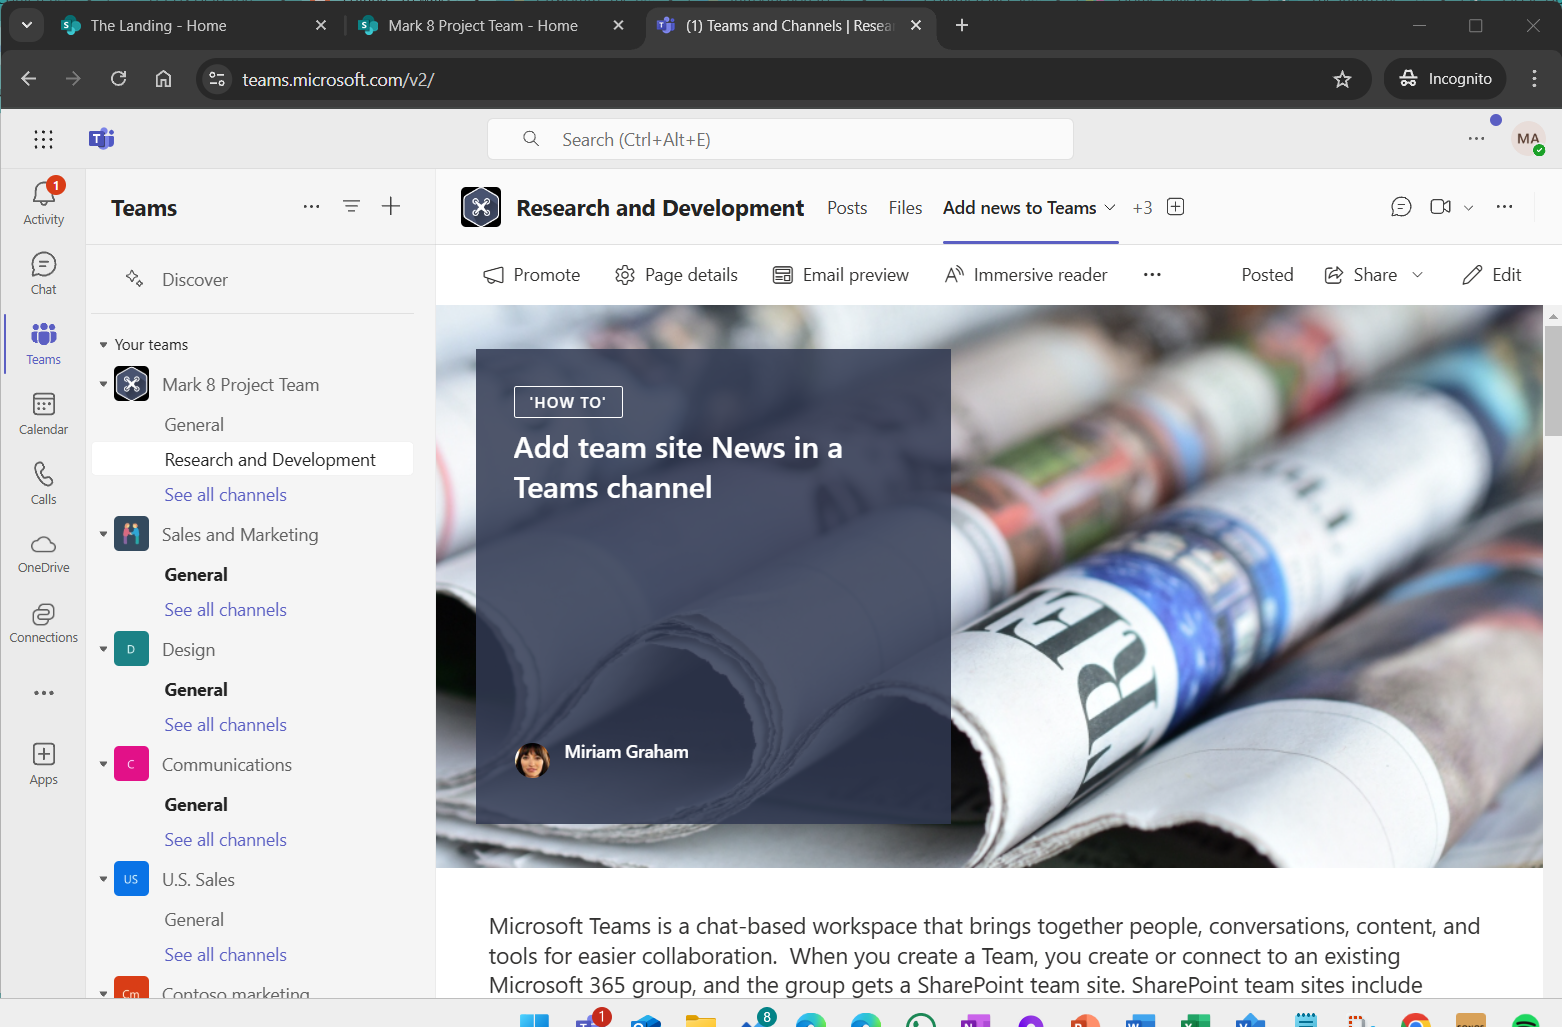Screen dimensions: 1562x1027
Task: Open the Share dropdown arrow
Action: click(1419, 274)
